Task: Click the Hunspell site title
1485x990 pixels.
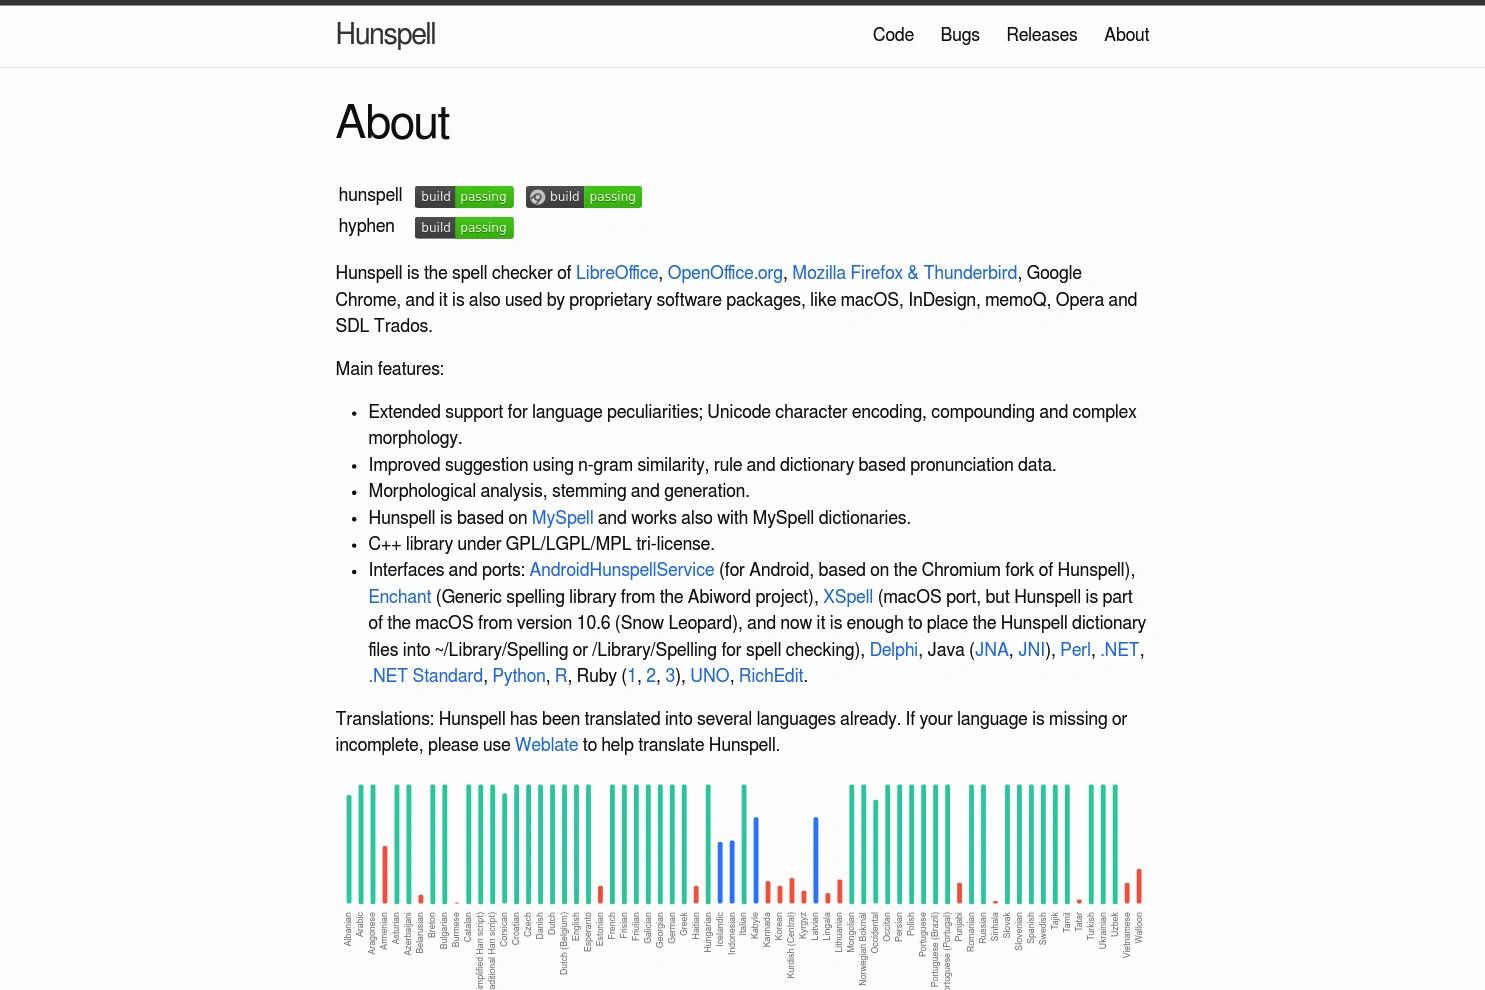Action: point(385,34)
